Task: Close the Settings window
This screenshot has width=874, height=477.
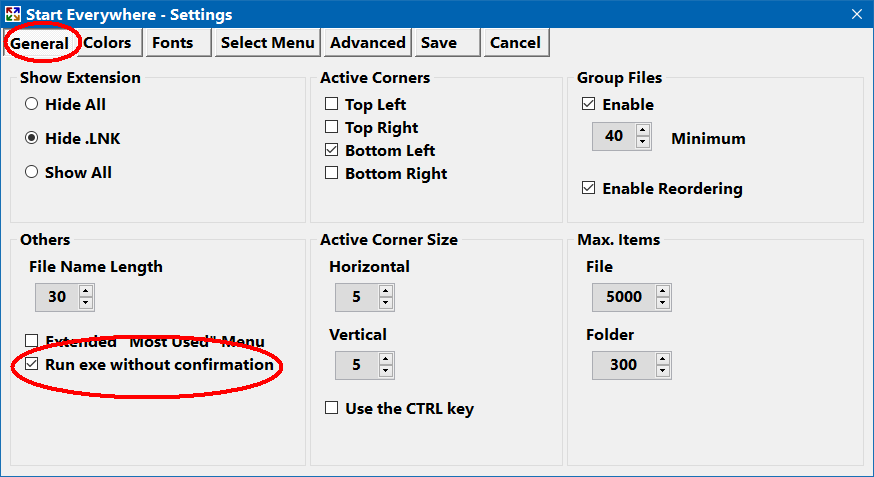Action: [x=856, y=14]
